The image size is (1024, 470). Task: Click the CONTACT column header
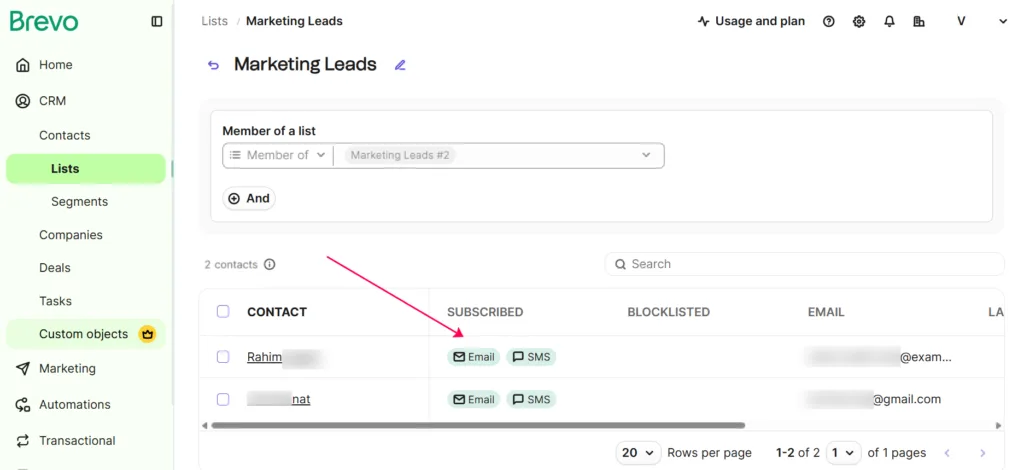click(x=277, y=312)
